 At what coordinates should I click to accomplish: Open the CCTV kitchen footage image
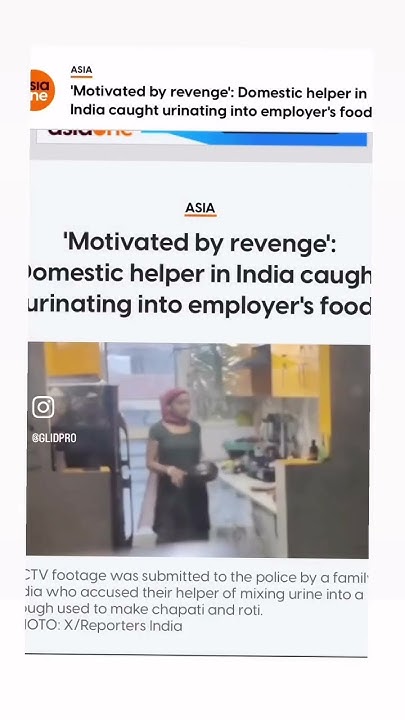198,450
